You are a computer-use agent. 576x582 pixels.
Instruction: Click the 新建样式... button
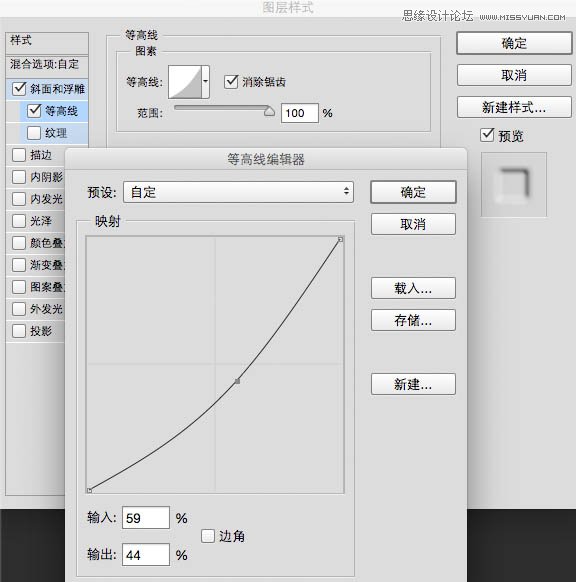pos(514,107)
